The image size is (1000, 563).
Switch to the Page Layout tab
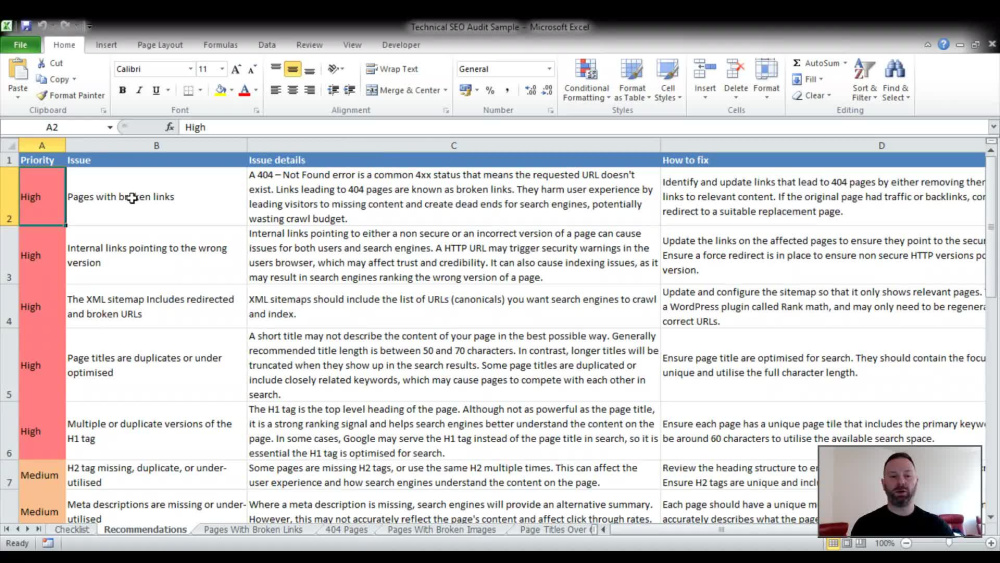(159, 45)
